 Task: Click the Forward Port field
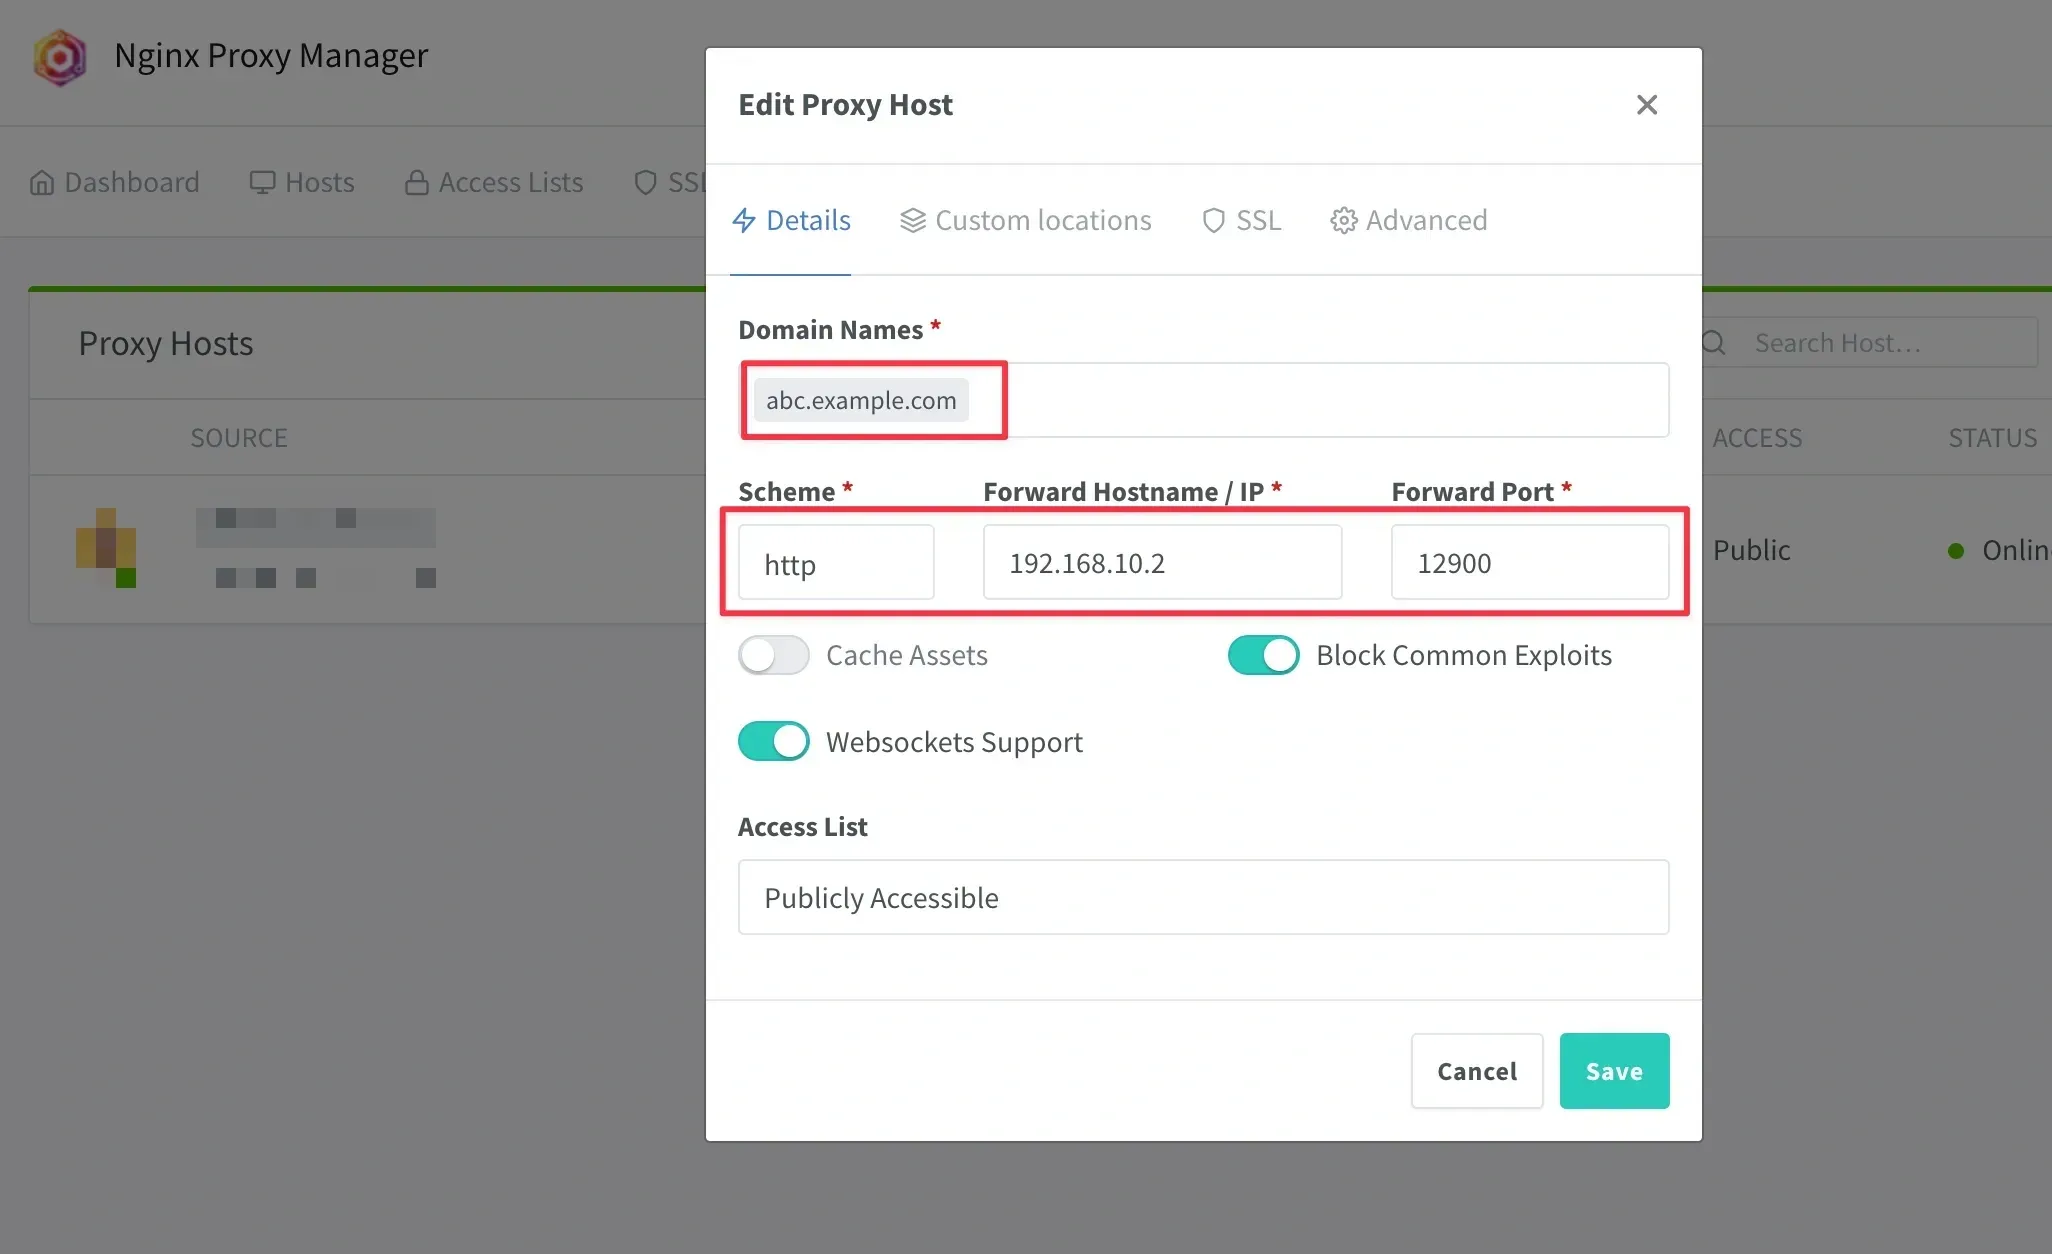[x=1530, y=563]
